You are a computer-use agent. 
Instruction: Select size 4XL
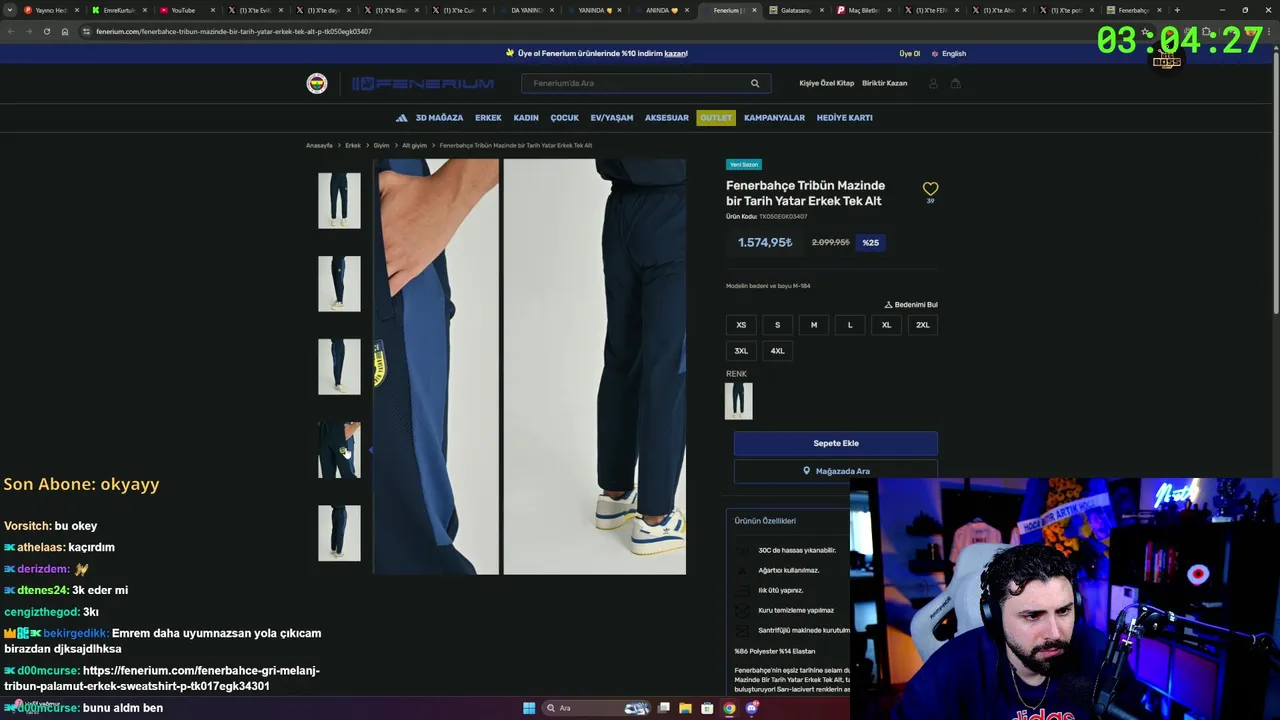click(x=777, y=351)
